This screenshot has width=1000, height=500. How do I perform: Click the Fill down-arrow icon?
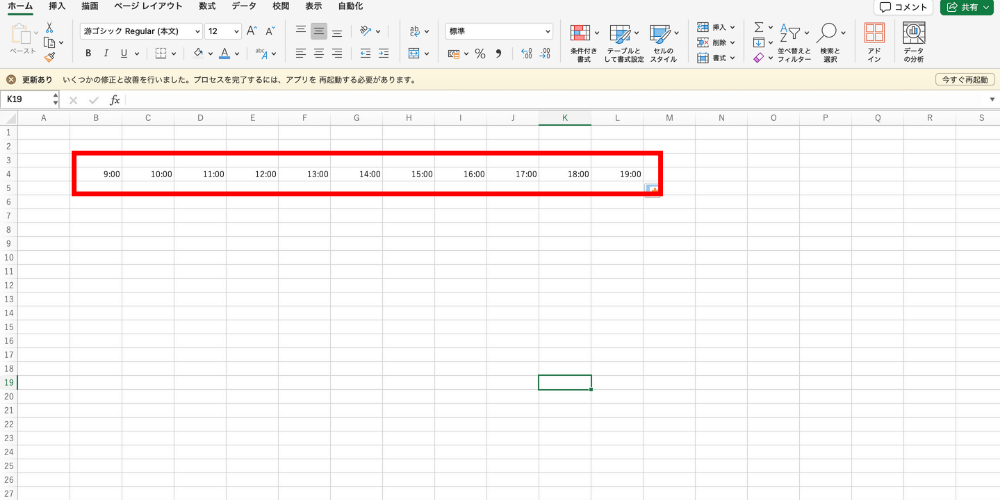click(x=759, y=43)
